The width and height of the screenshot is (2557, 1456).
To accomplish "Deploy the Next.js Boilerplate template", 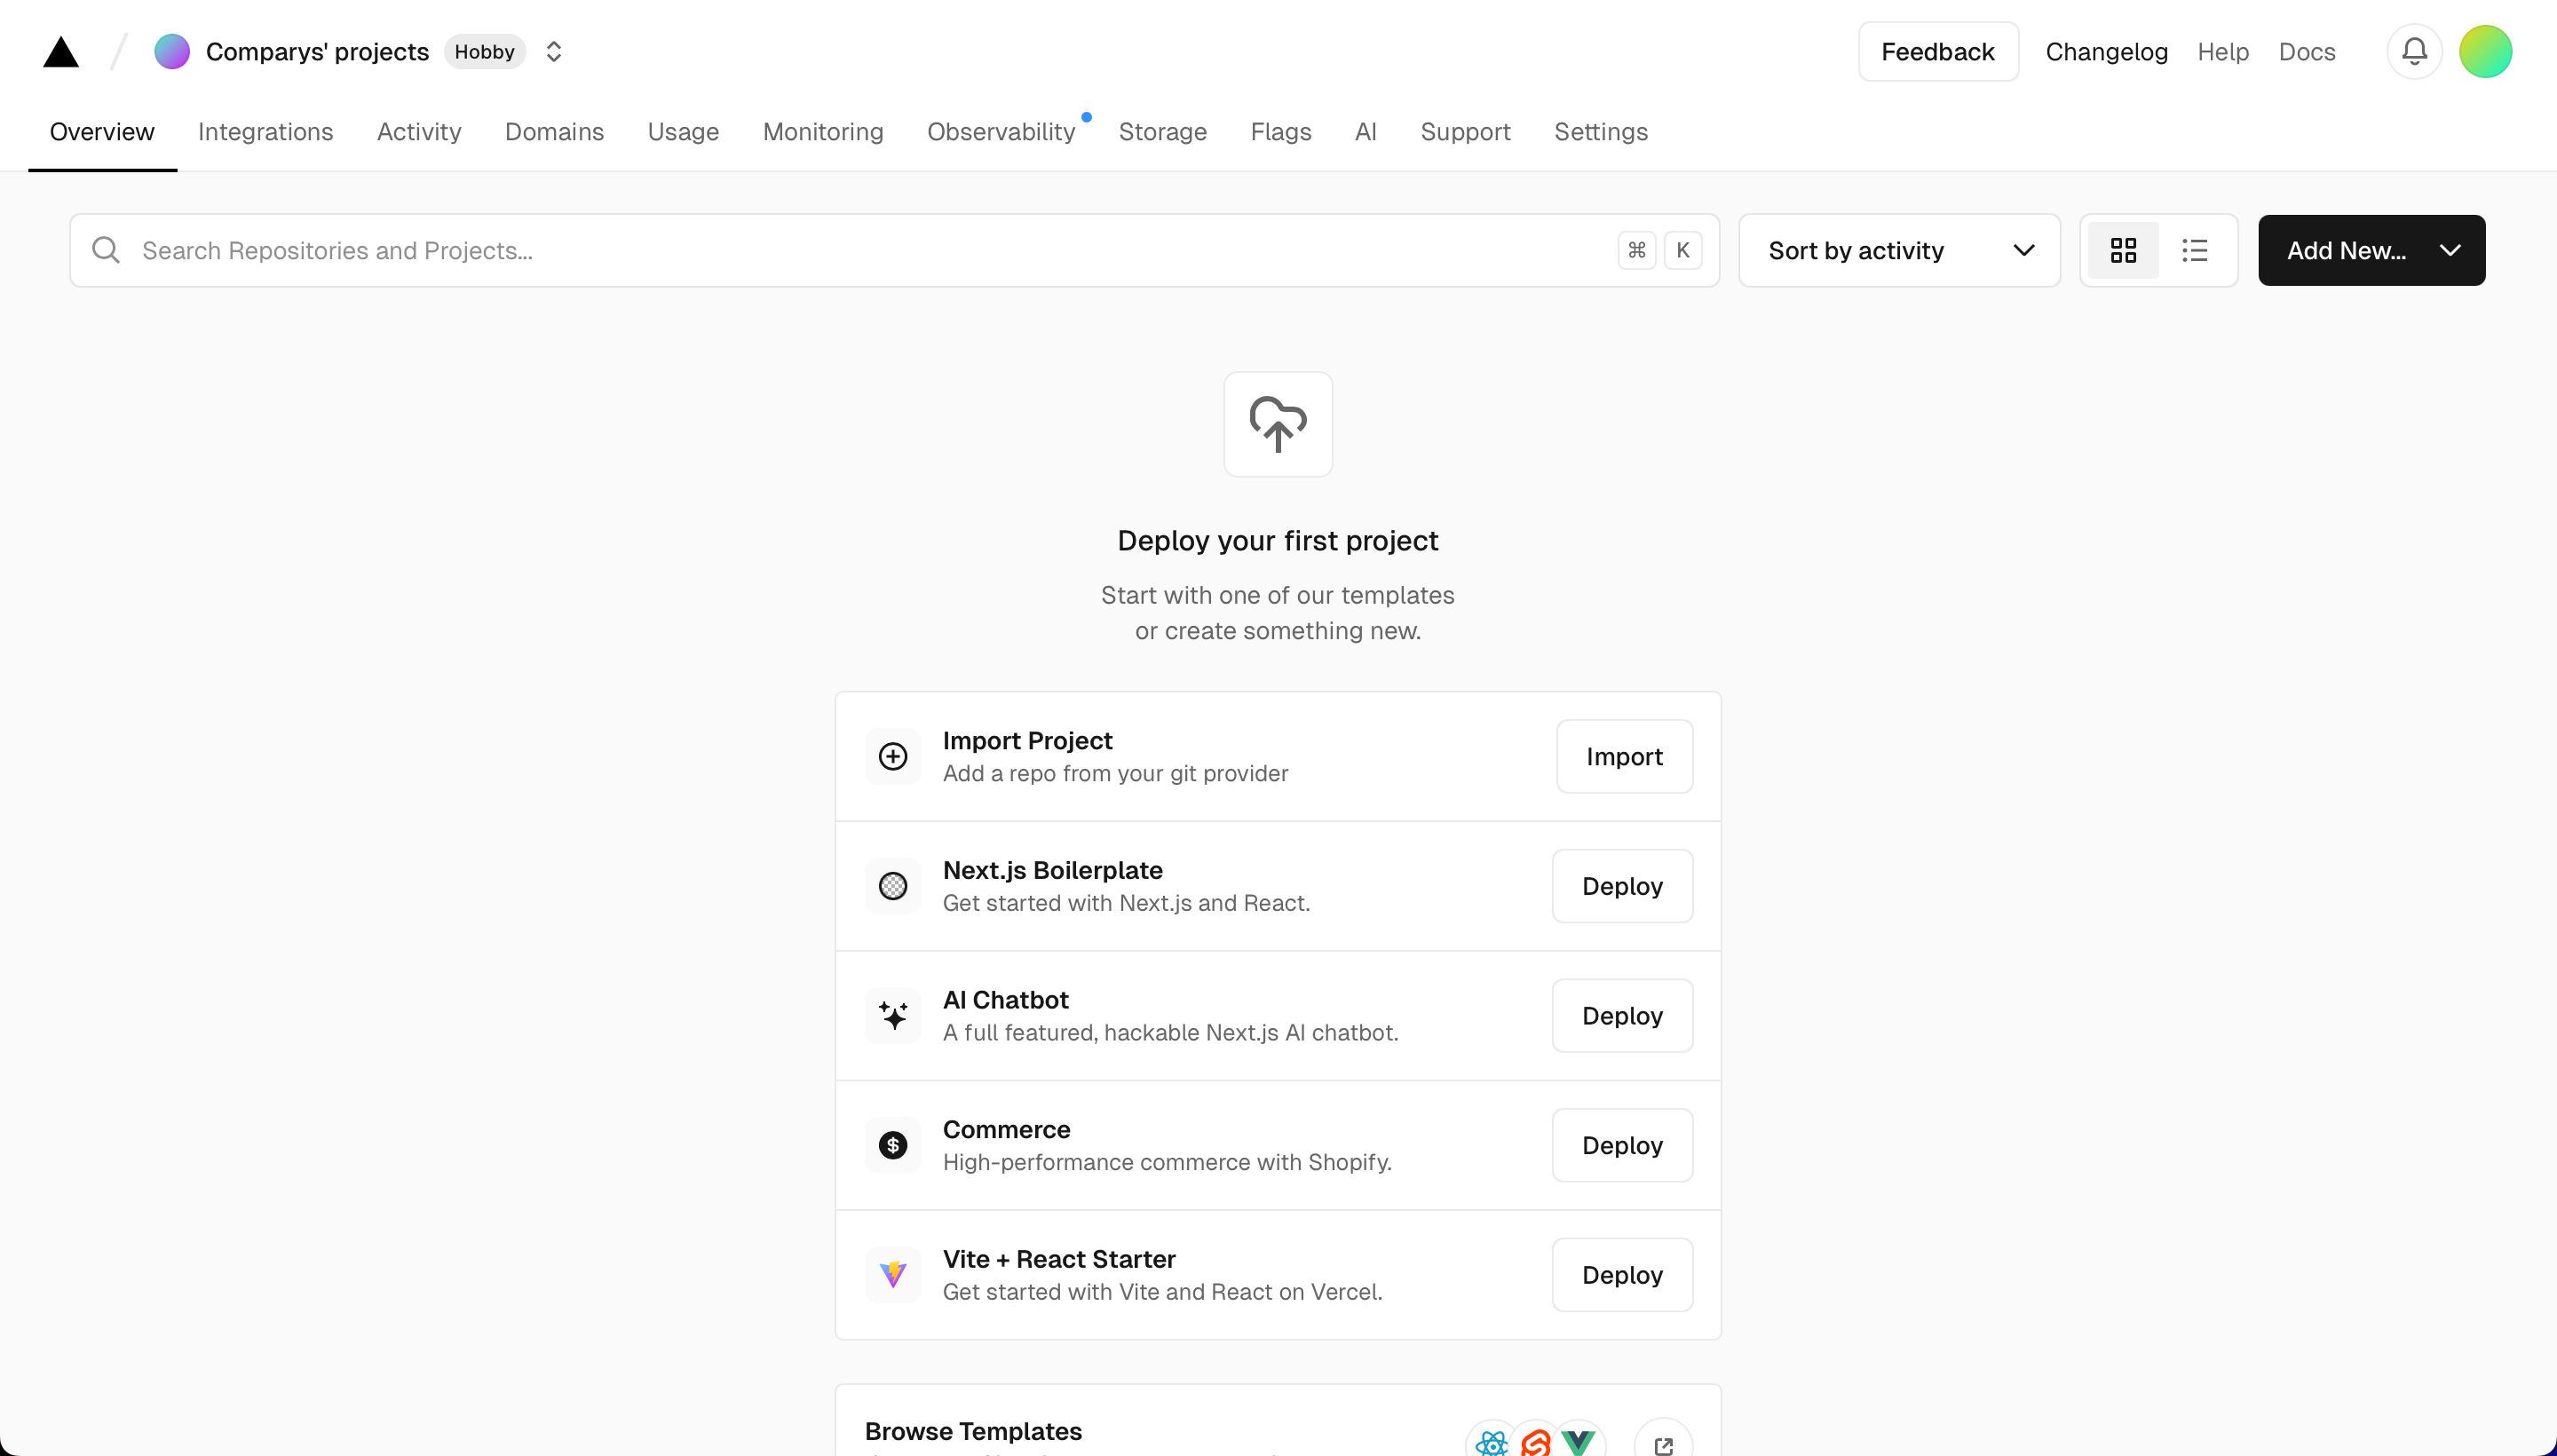I will click(x=1622, y=886).
